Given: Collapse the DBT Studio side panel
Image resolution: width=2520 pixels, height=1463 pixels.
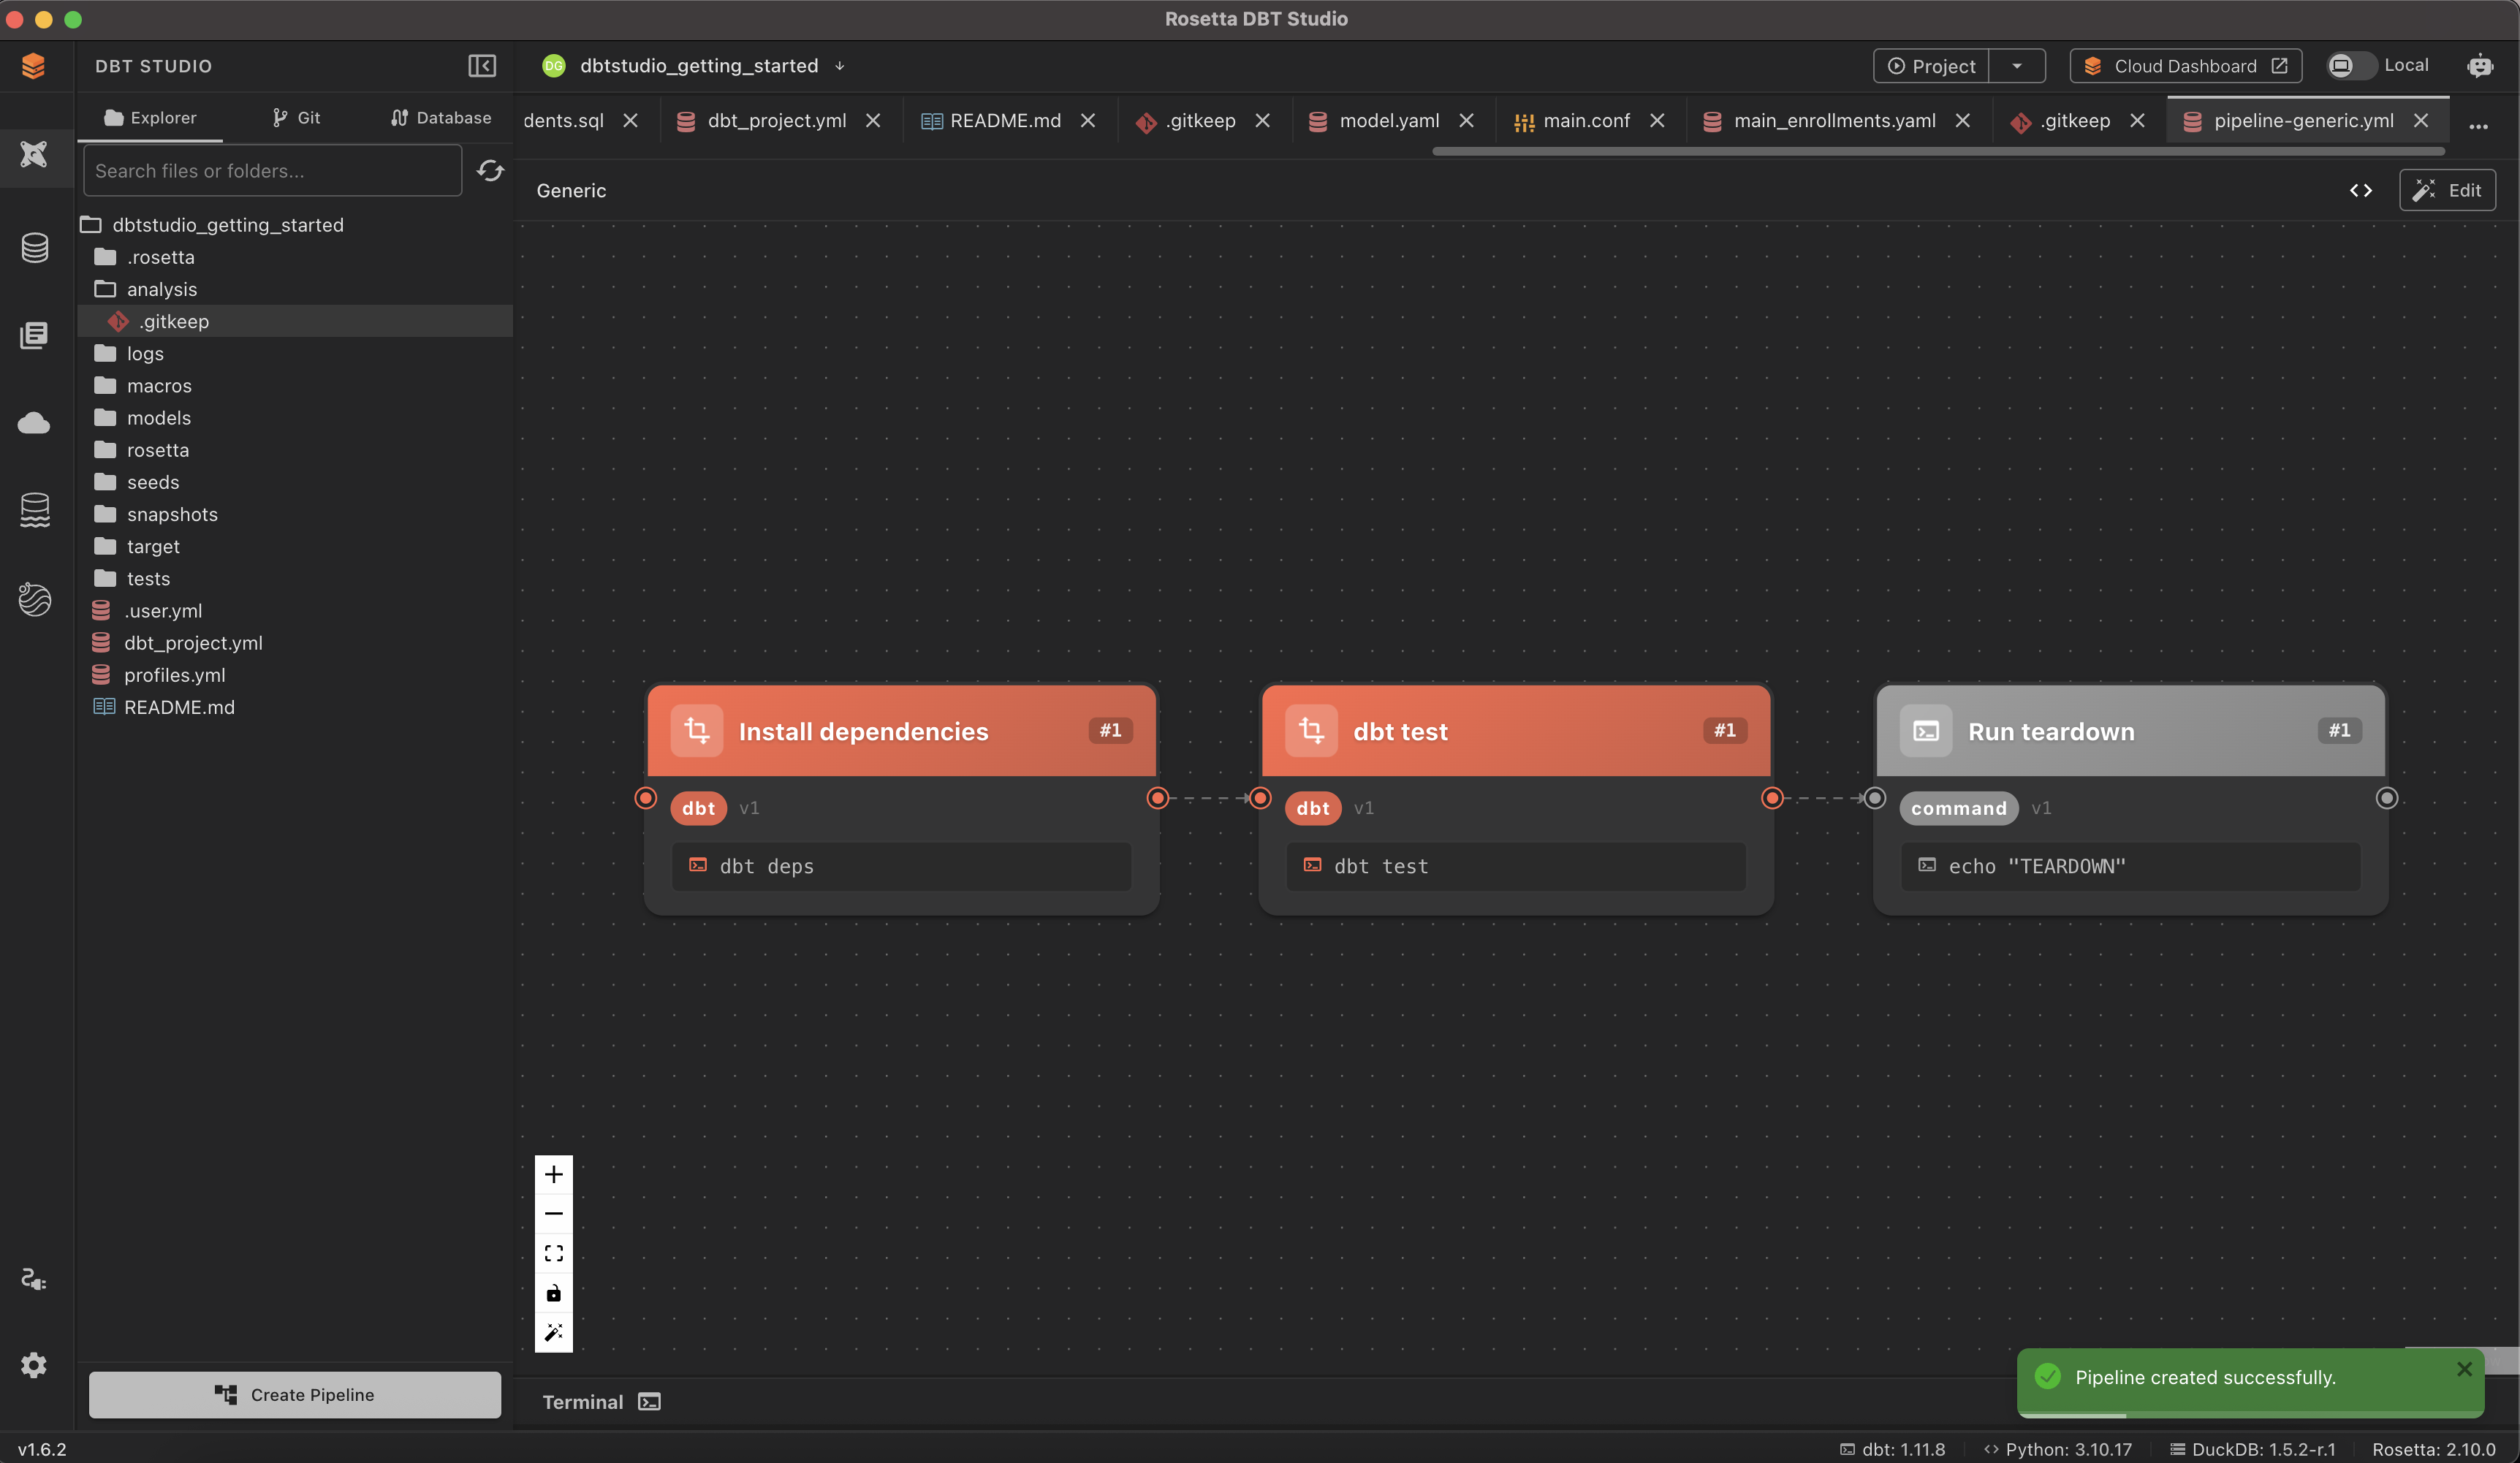Looking at the screenshot, I should [482, 66].
